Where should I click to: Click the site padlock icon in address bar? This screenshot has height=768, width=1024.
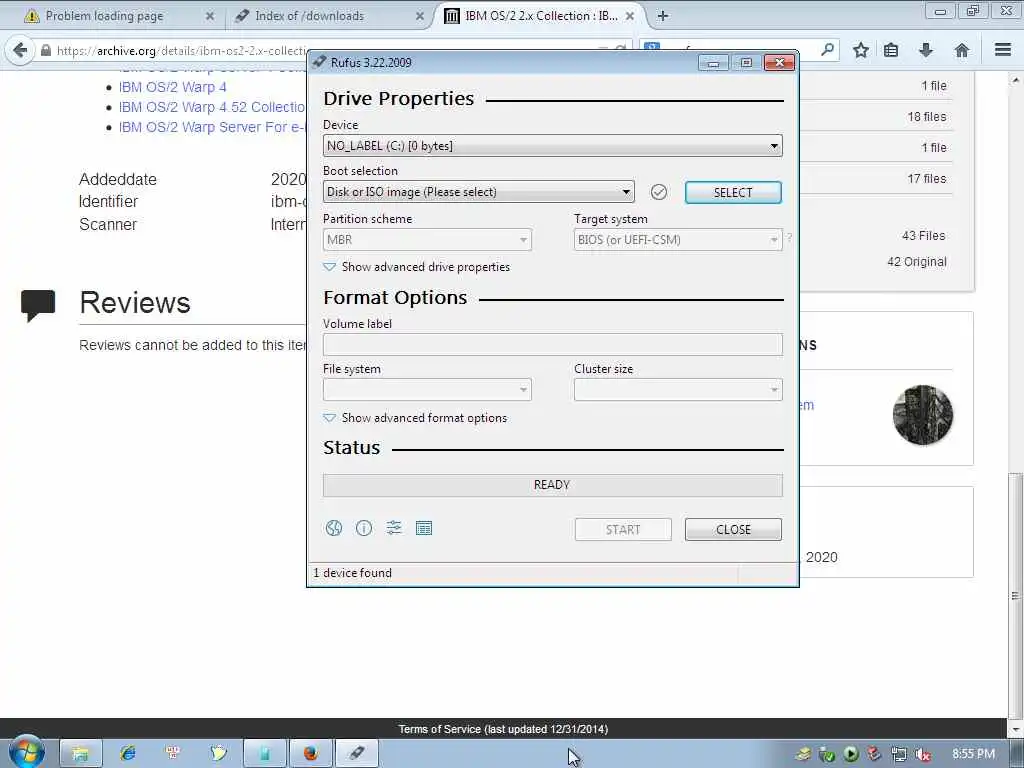tap(46, 50)
